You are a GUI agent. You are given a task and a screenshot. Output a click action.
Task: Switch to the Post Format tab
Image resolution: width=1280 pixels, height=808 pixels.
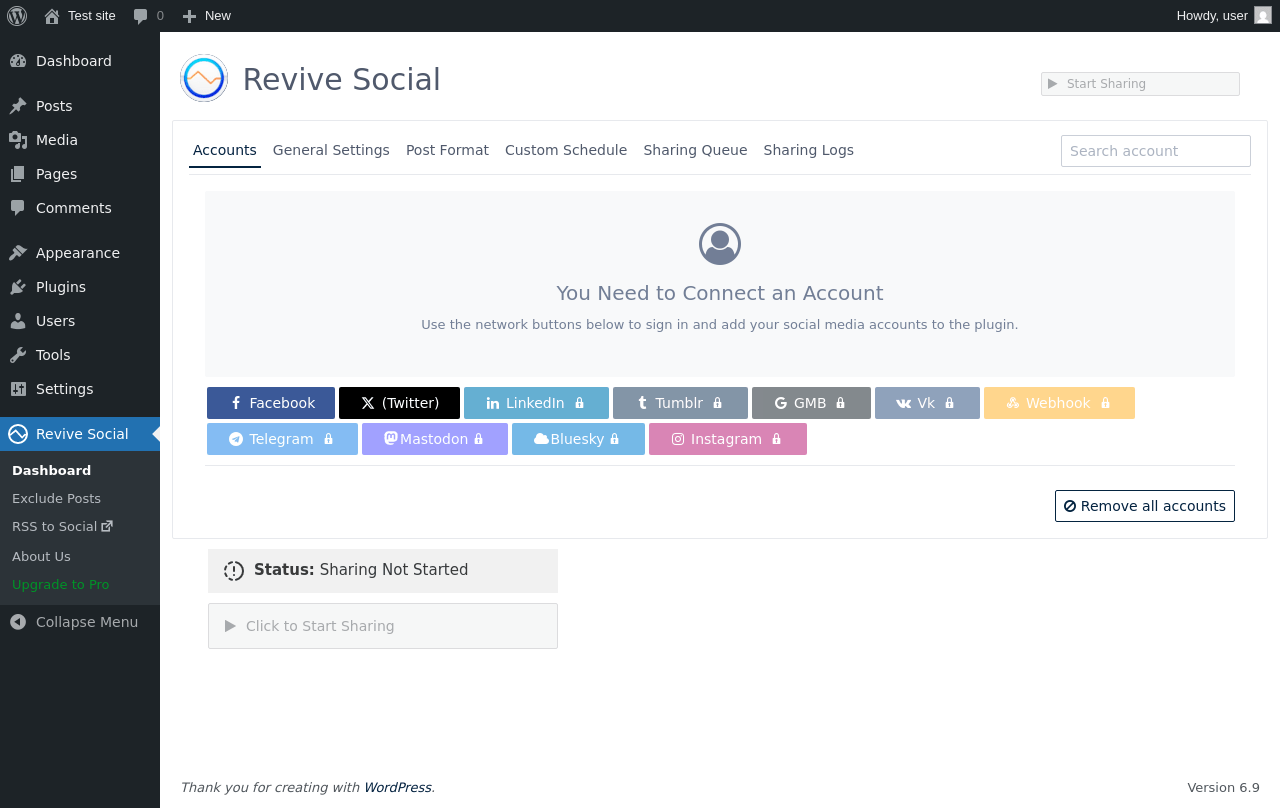coord(447,150)
